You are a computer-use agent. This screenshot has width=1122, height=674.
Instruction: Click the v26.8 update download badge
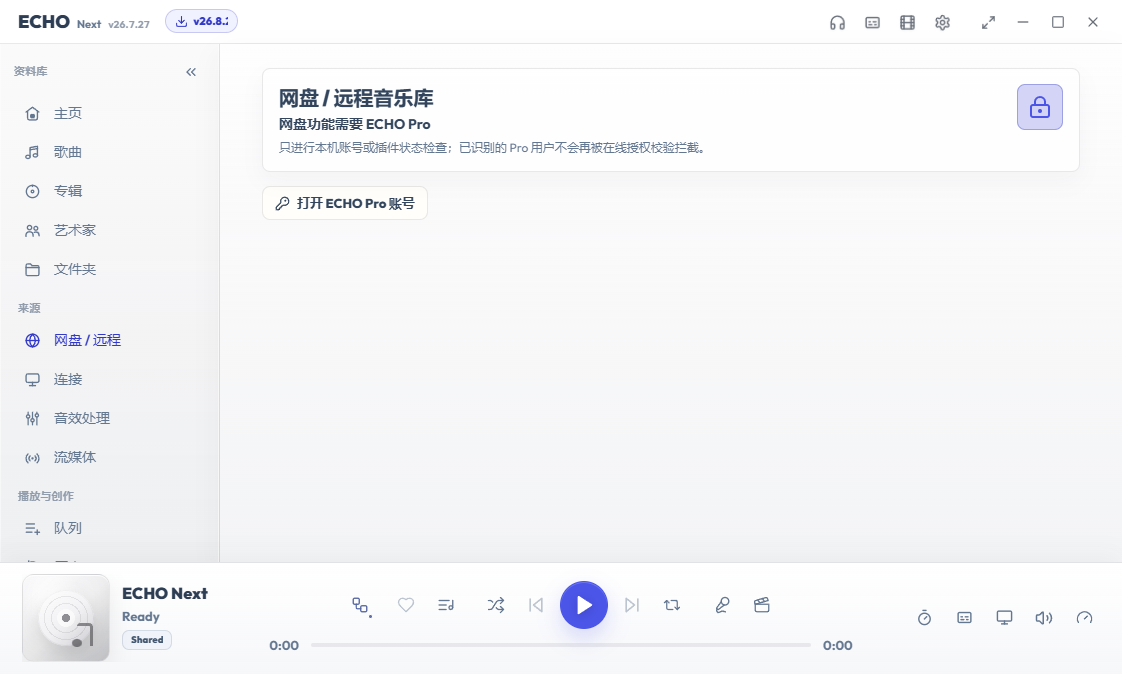pyautogui.click(x=201, y=21)
